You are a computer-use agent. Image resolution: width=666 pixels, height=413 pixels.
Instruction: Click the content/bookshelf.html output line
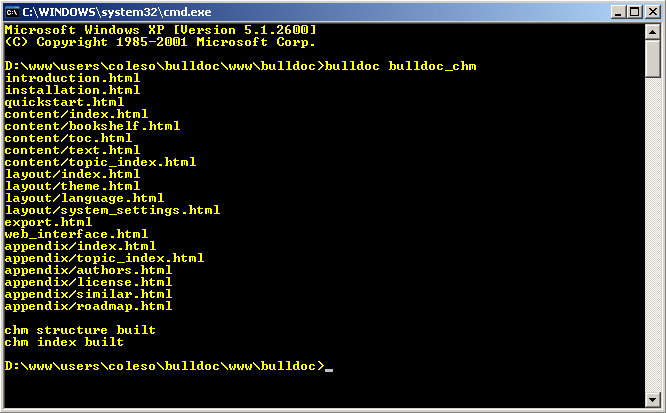[x=92, y=126]
